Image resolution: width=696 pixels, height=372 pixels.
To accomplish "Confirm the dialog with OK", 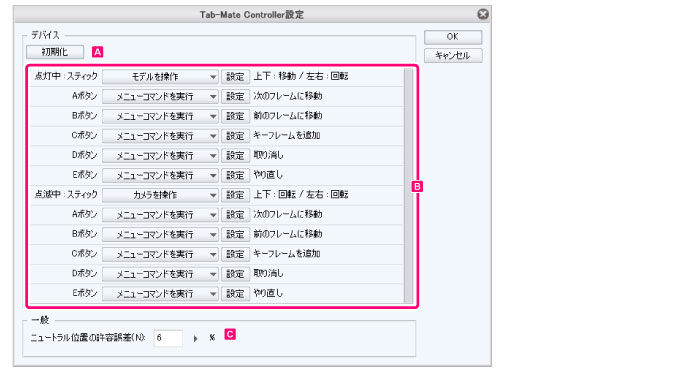I will (453, 37).
